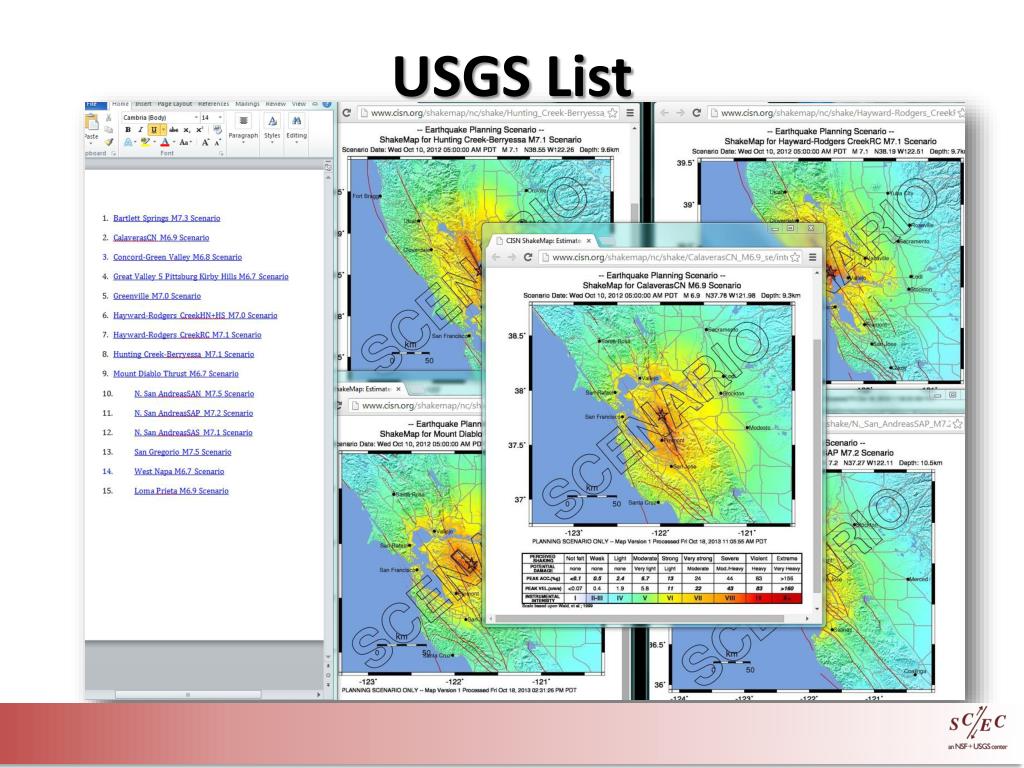Screen dimensions: 1024x768
Task: Apply red font color in Word
Action: coord(165,142)
